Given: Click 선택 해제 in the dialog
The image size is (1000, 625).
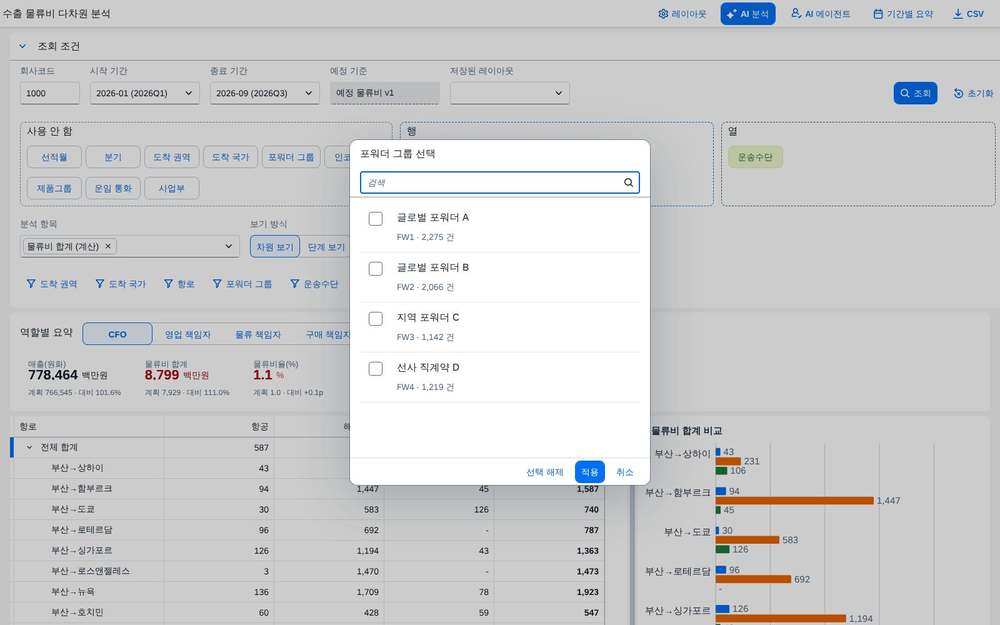Looking at the screenshot, I should click(545, 472).
